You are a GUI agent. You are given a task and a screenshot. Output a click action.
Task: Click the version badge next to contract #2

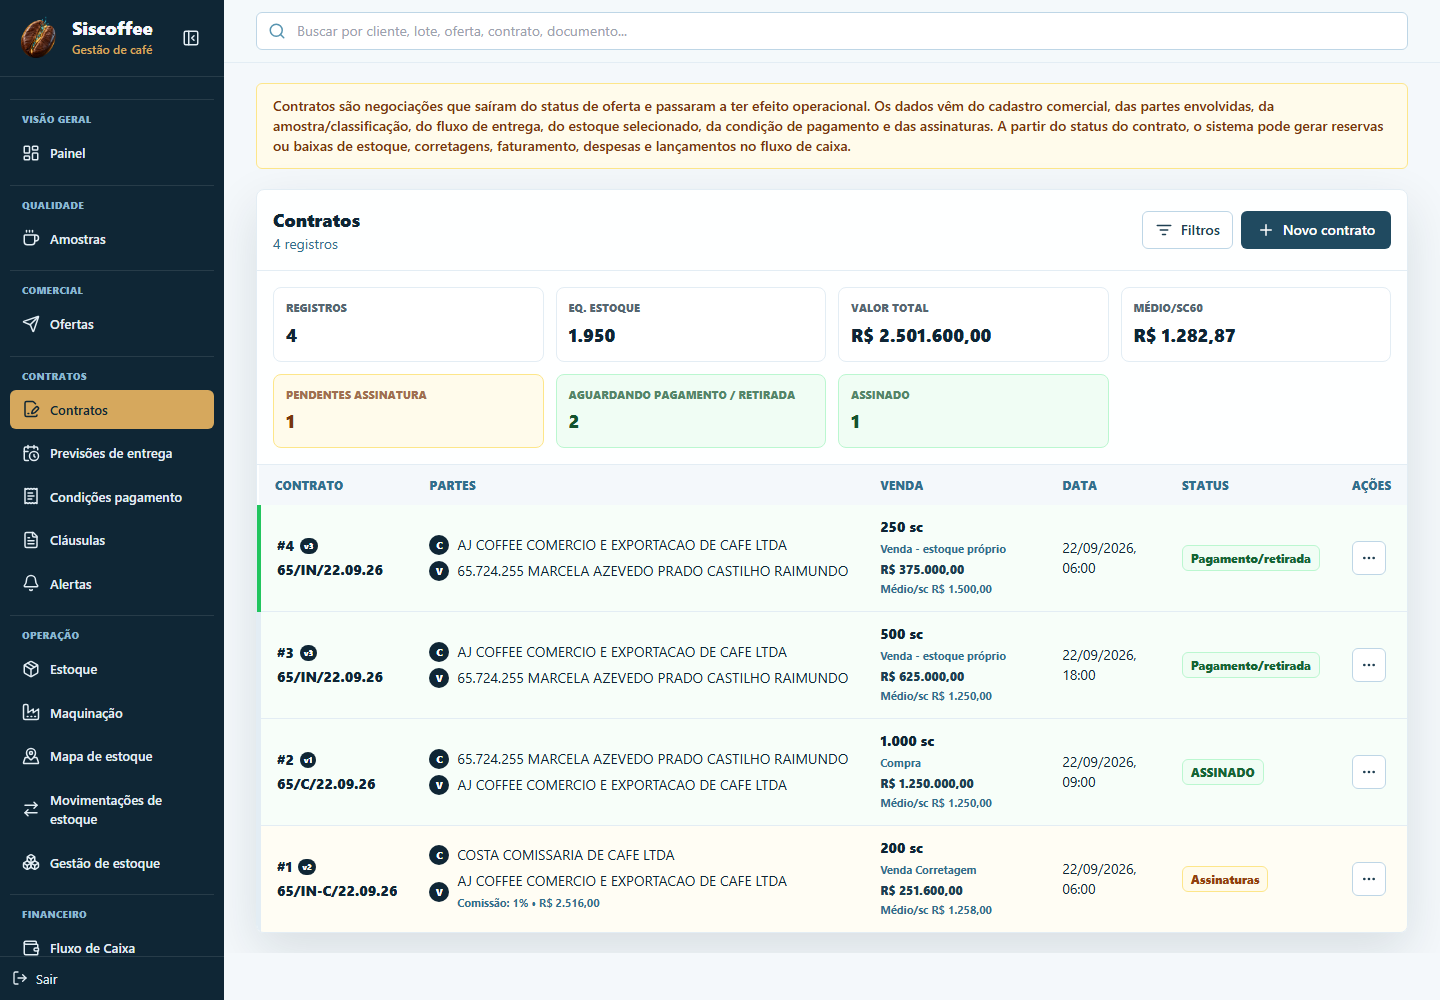[308, 760]
